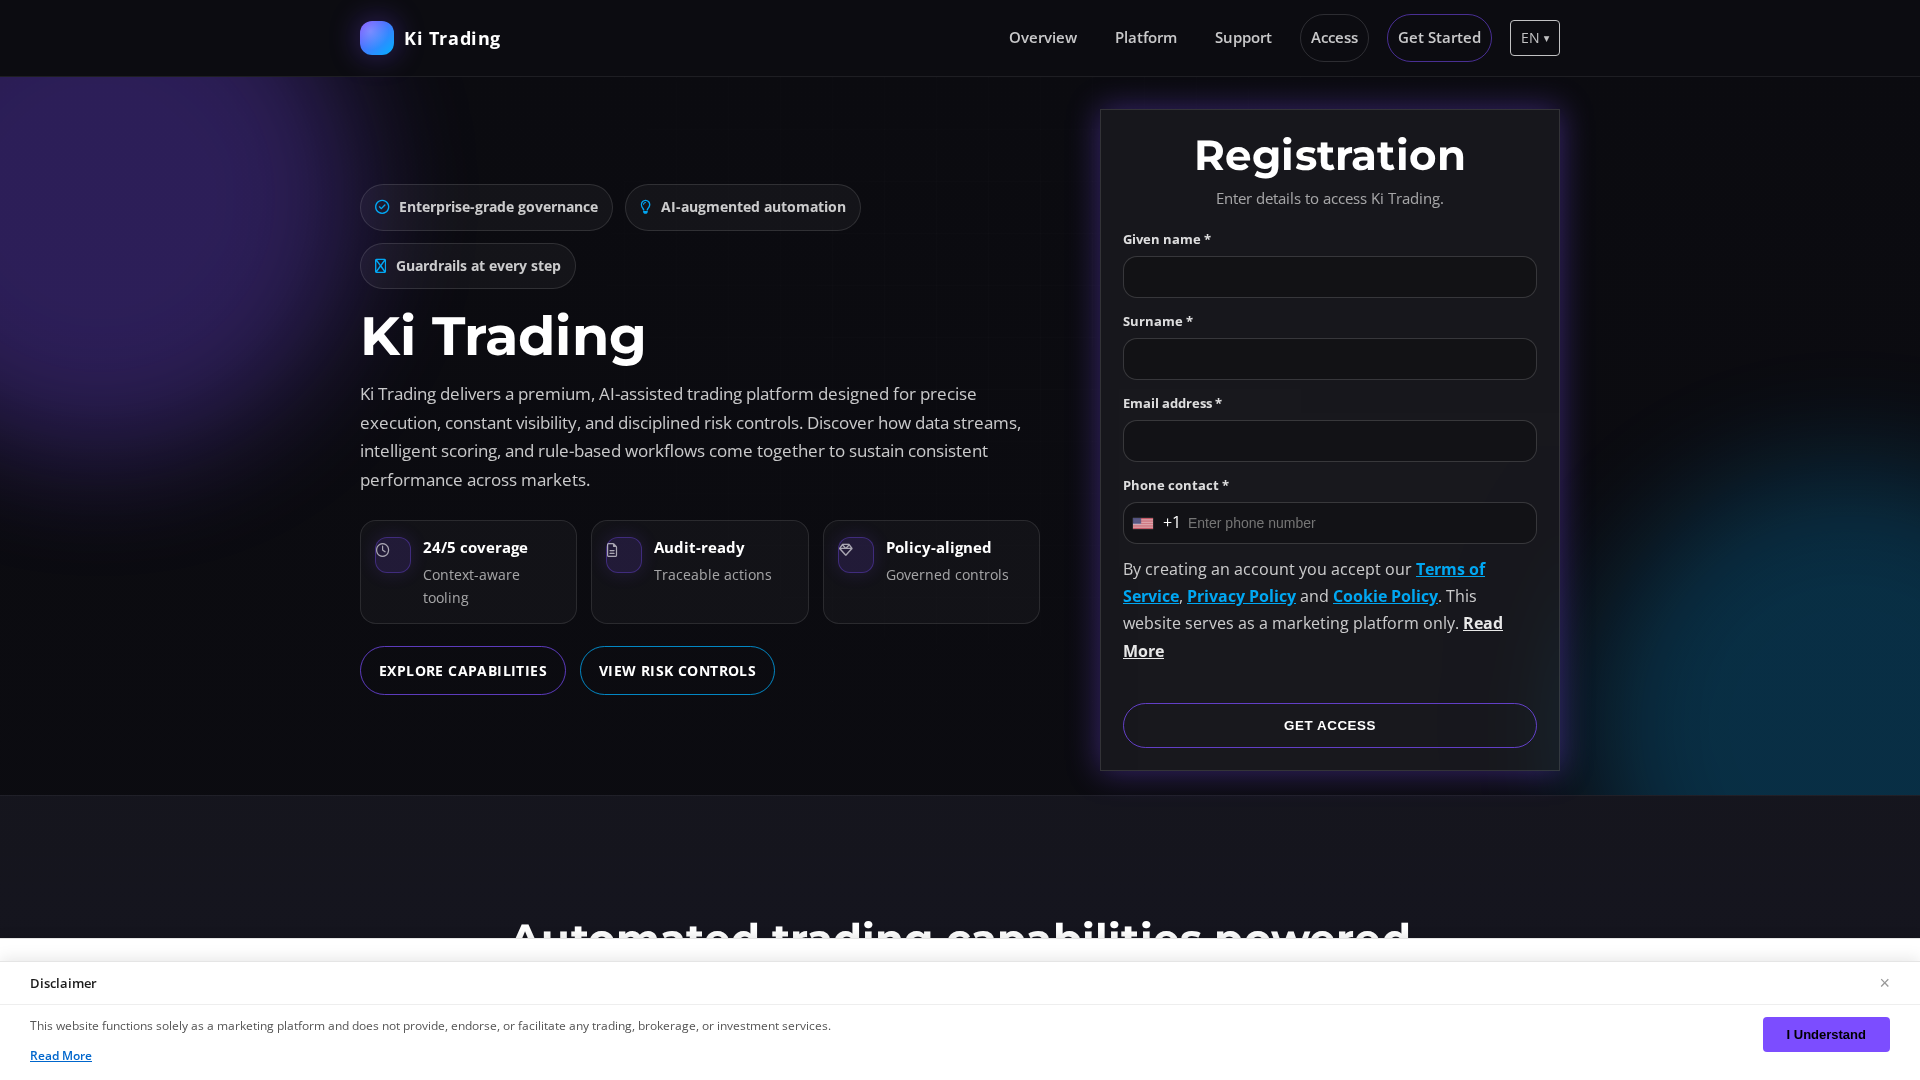Click the EXPLORE CAPABILITIES button

click(x=463, y=671)
